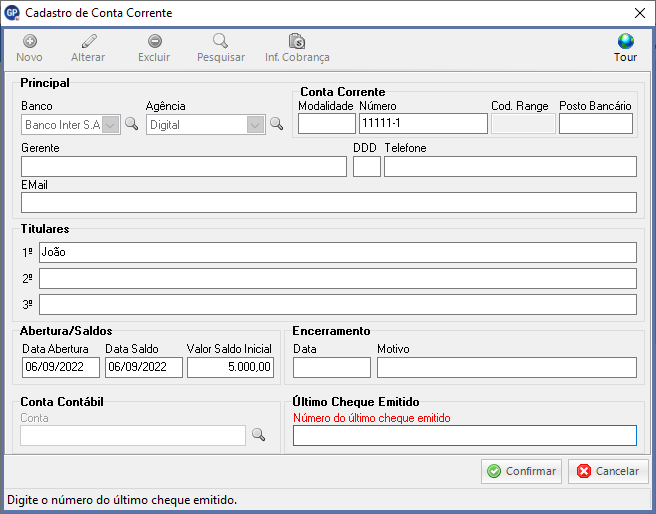Click the 'Encerramento' group heading
Image resolution: width=656 pixels, height=514 pixels.
[331, 331]
